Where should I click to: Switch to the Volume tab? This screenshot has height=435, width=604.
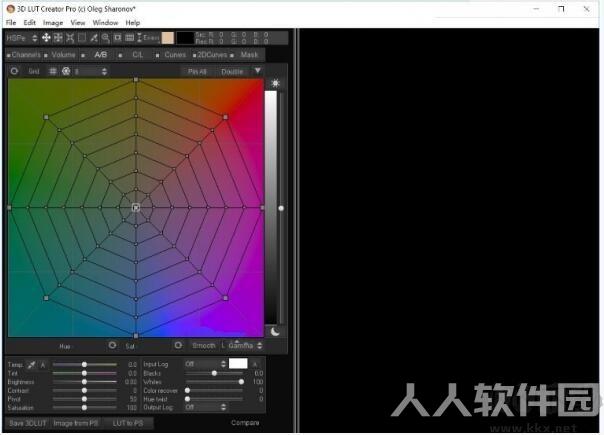point(64,55)
